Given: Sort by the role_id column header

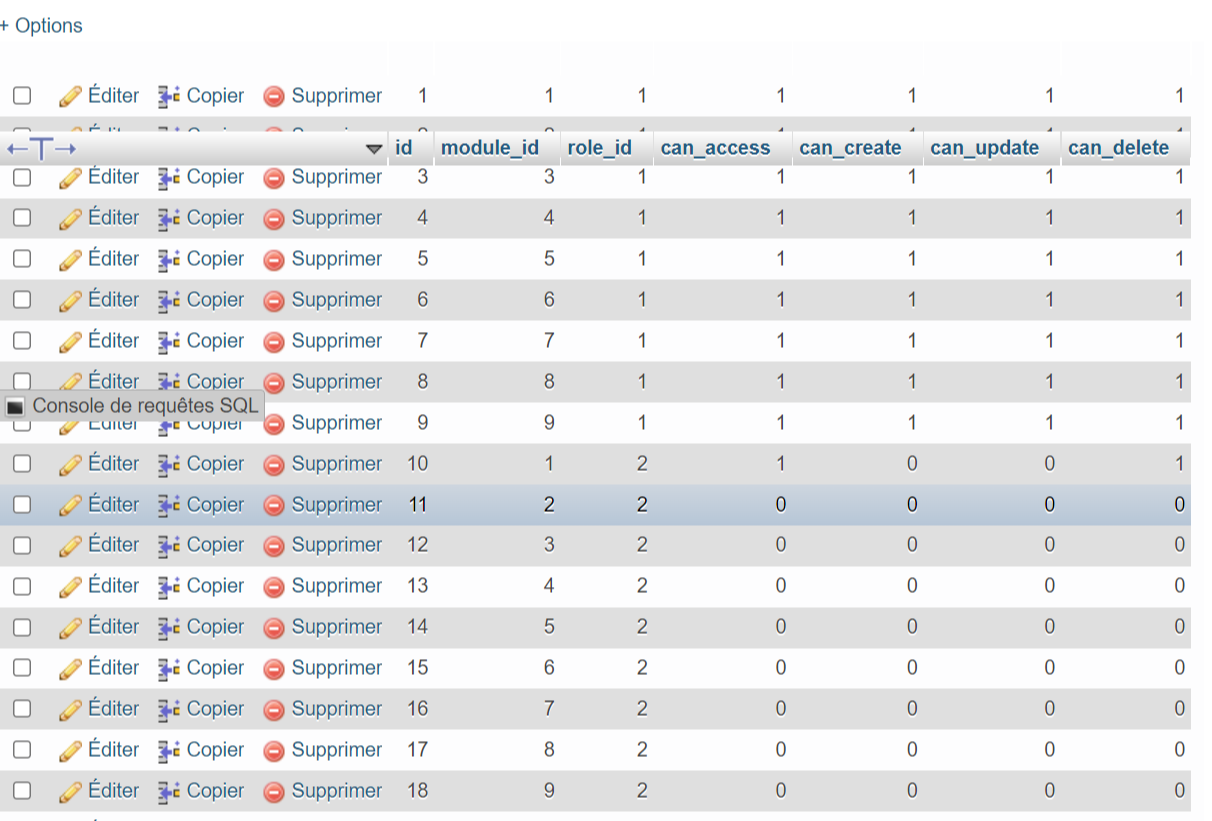Looking at the screenshot, I should click(600, 148).
